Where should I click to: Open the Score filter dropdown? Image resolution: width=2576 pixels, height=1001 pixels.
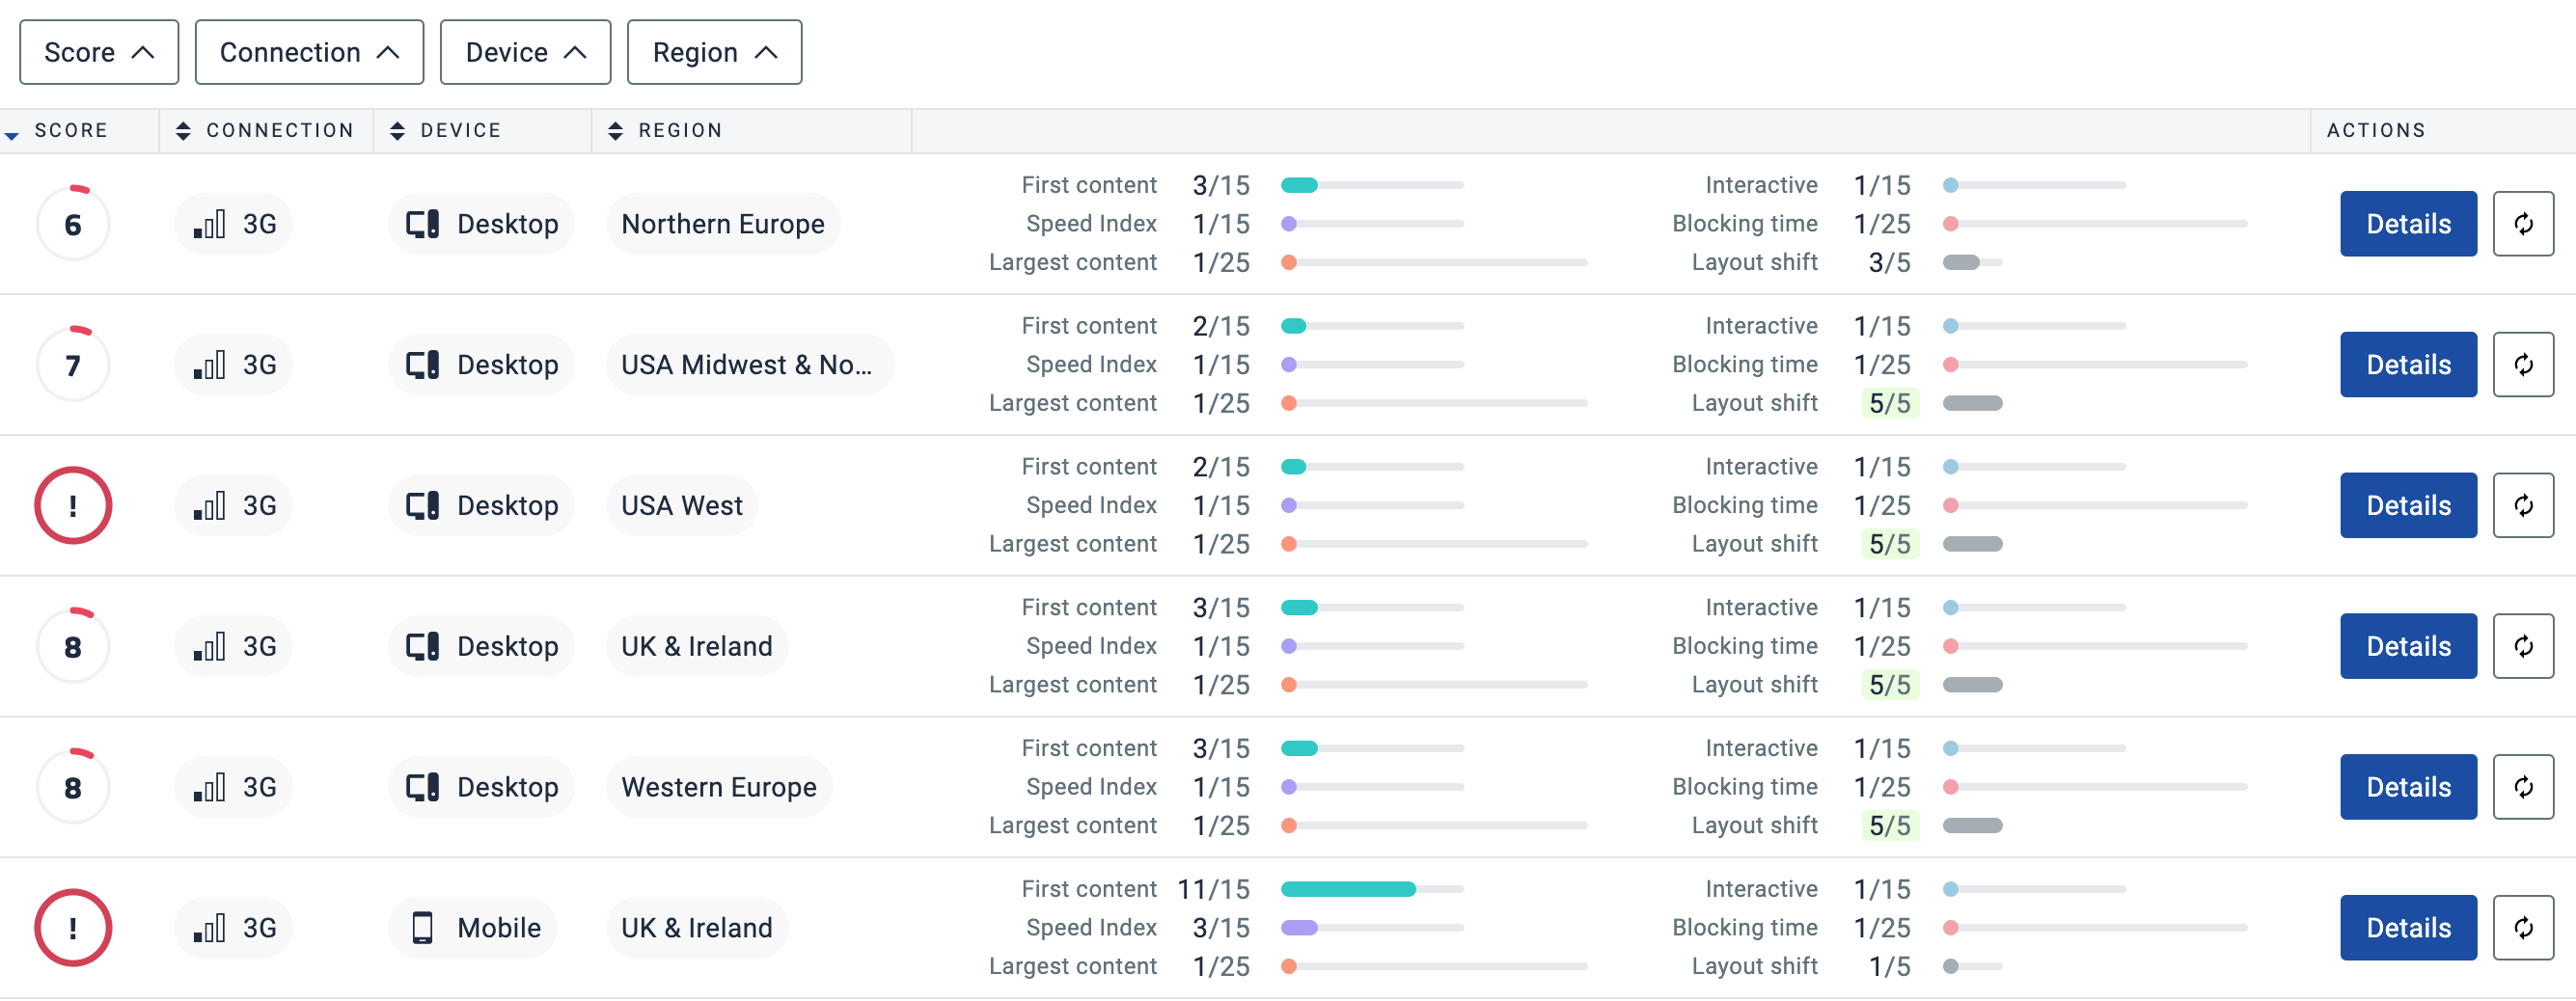(x=99, y=52)
